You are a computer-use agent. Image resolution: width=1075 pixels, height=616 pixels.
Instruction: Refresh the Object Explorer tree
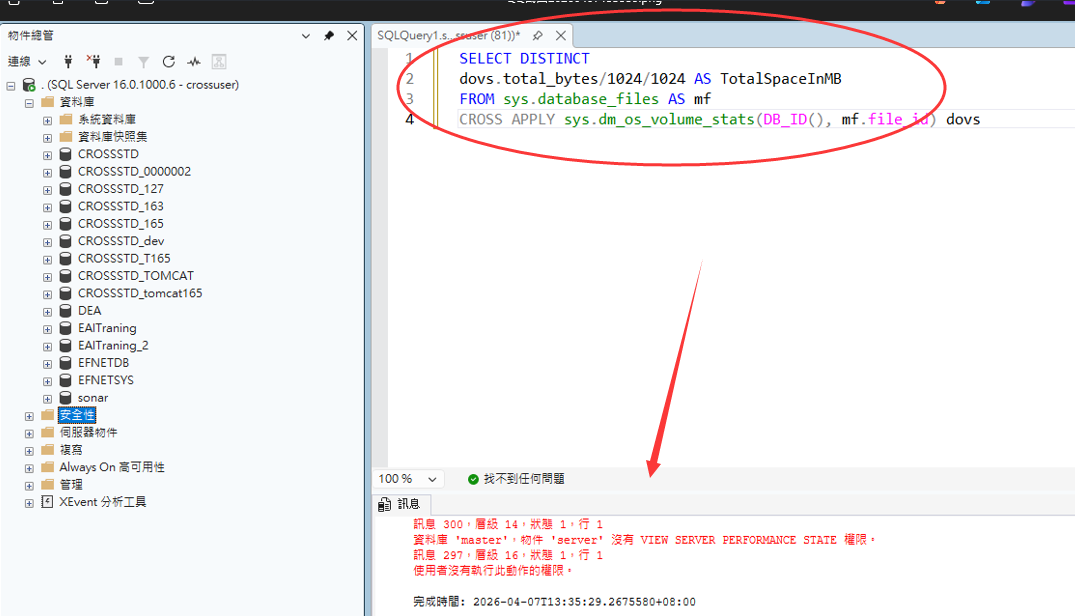coord(169,62)
